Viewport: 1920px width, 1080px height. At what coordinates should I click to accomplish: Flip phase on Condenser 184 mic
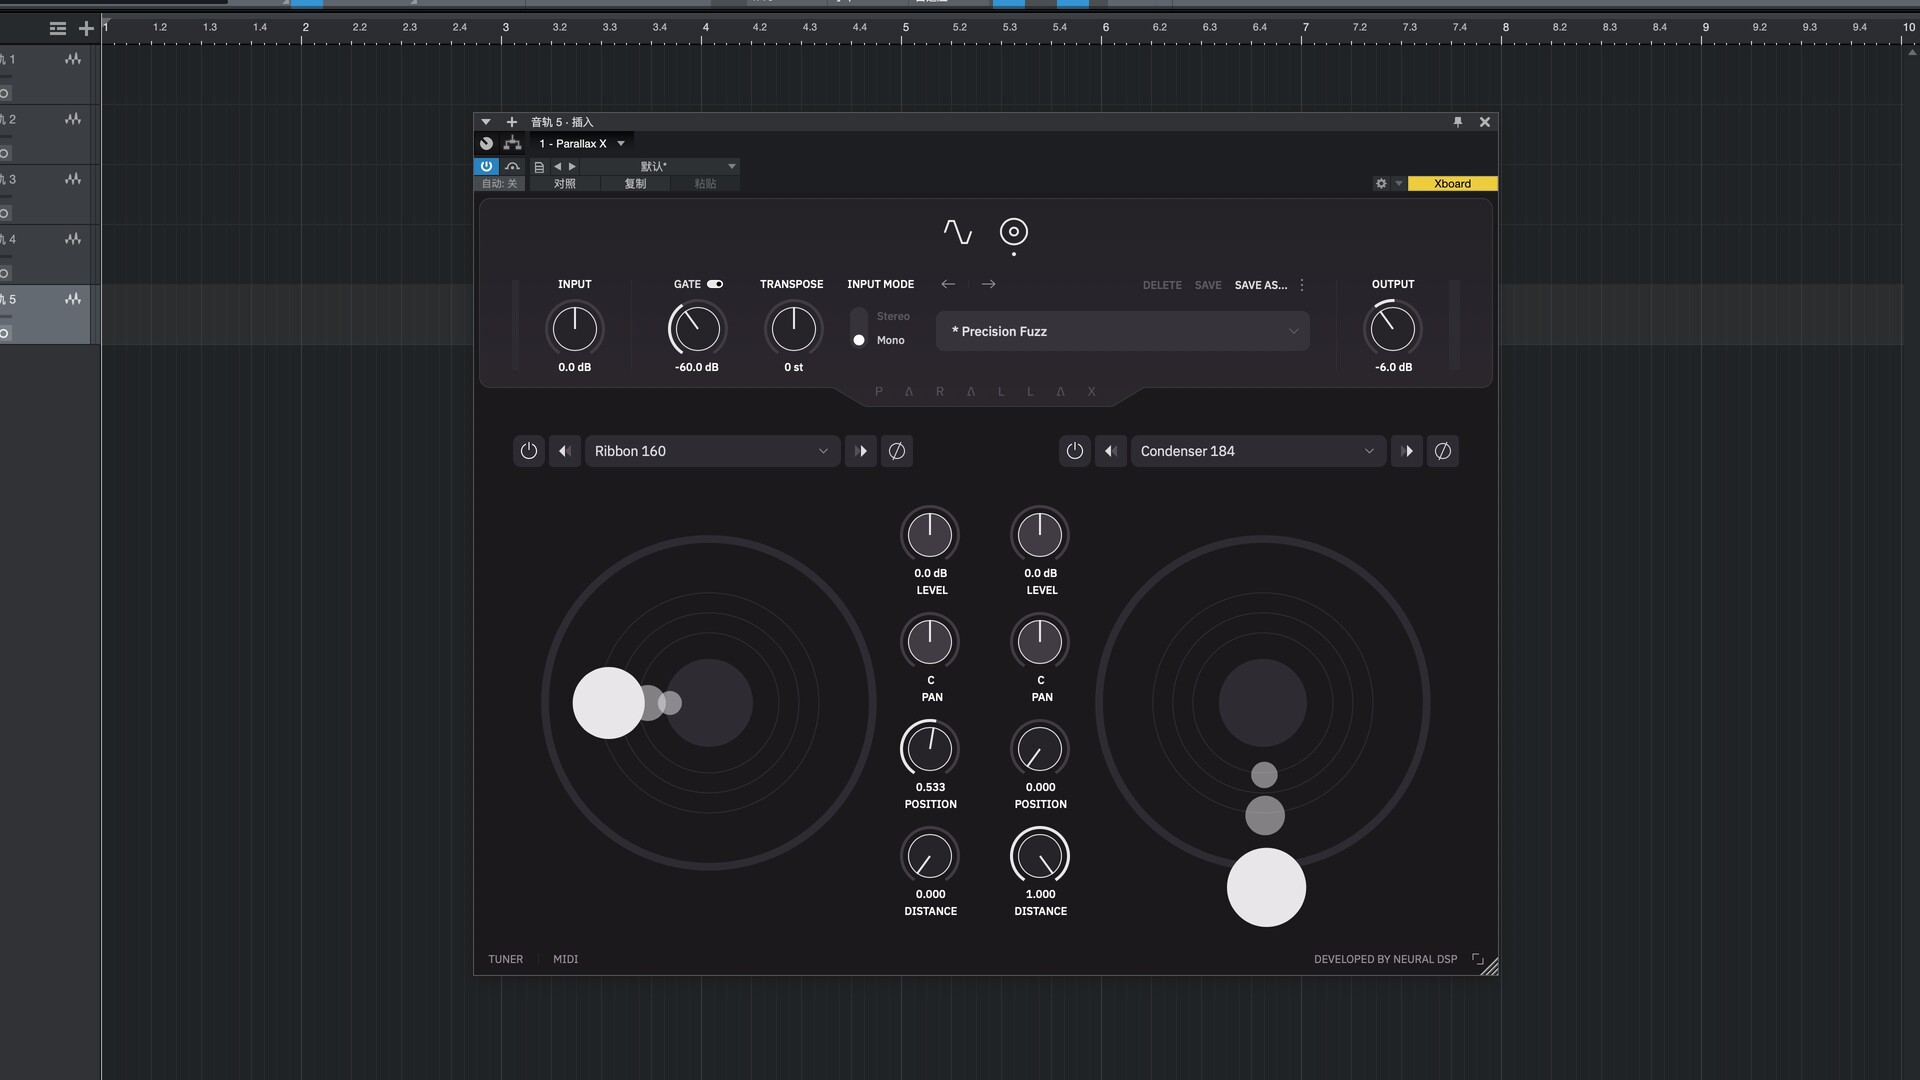(1442, 451)
